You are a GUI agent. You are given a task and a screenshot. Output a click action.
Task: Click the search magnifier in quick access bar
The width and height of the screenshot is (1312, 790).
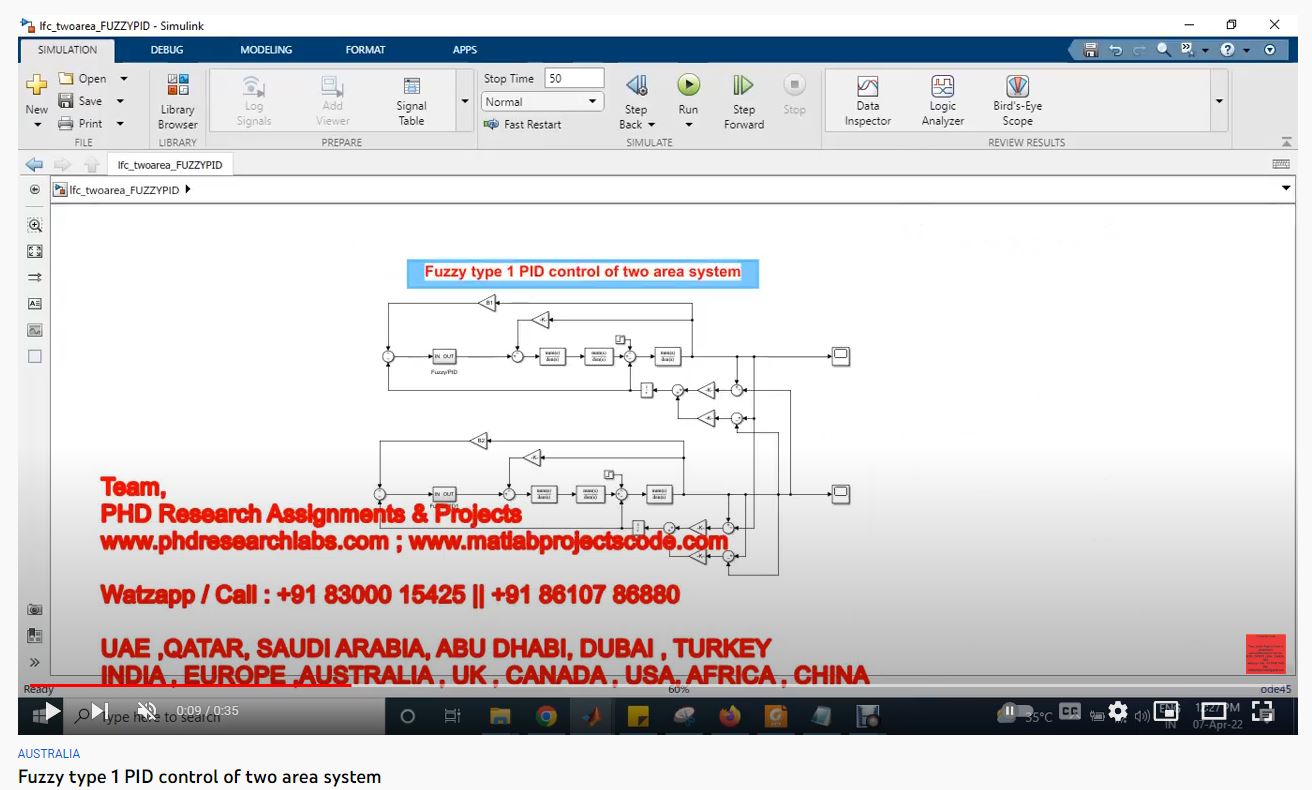(1163, 49)
